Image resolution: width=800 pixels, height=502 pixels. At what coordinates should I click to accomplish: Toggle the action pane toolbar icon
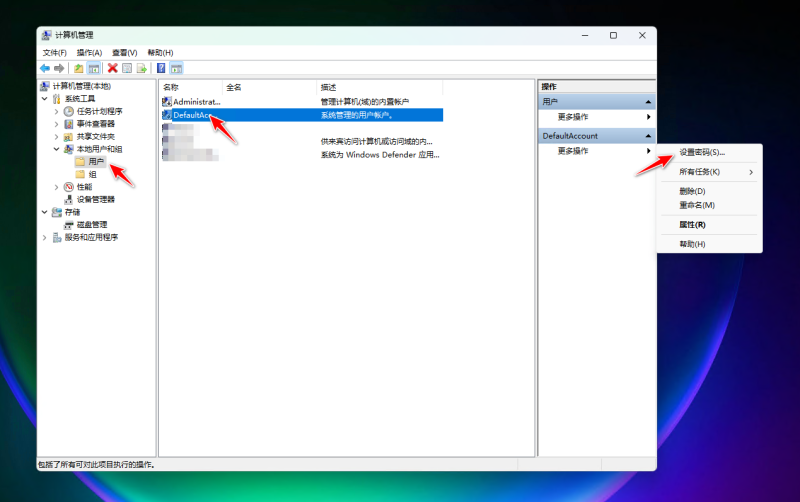pos(176,68)
